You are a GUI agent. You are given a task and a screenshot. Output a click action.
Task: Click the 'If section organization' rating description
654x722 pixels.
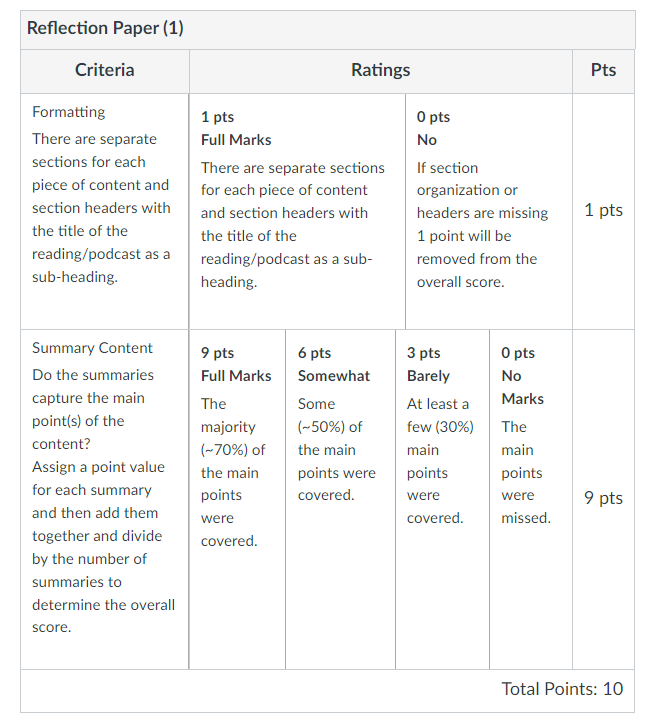click(482, 225)
